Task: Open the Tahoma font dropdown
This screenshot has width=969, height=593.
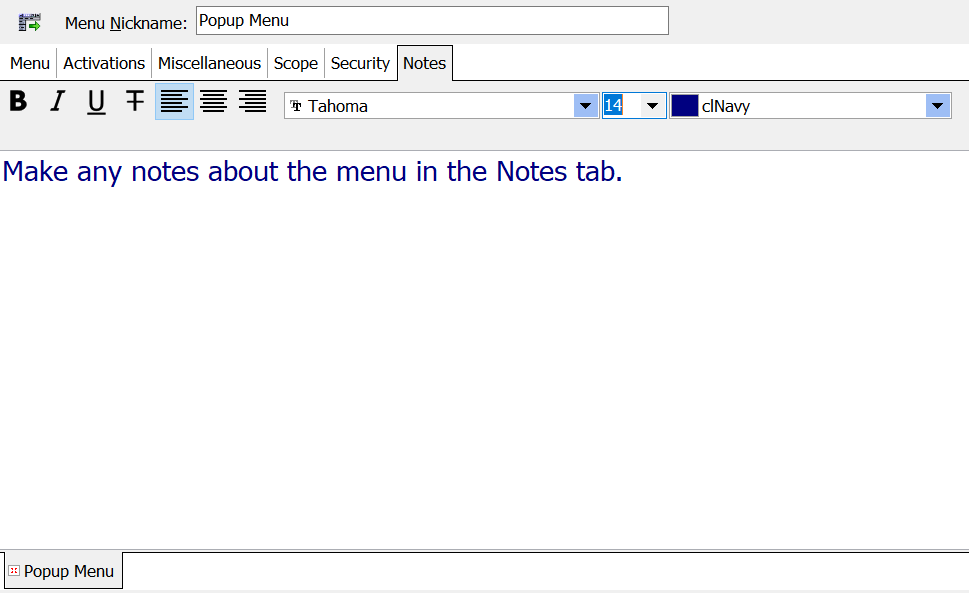Action: (585, 106)
